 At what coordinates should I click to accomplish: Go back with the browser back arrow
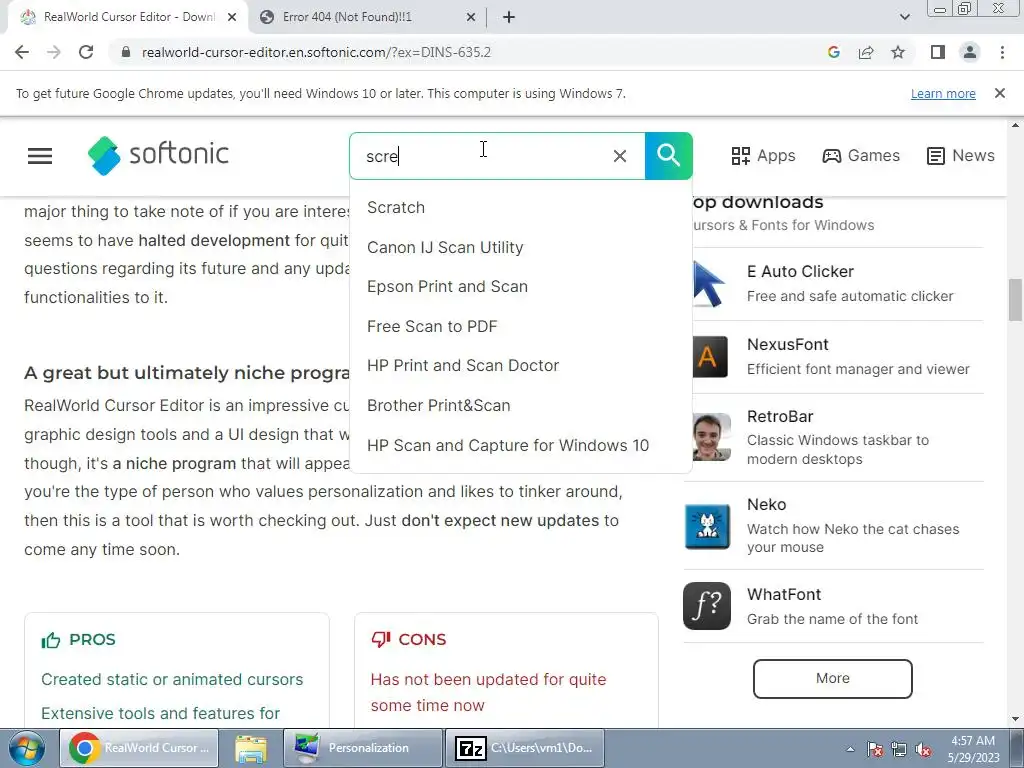click(x=22, y=52)
